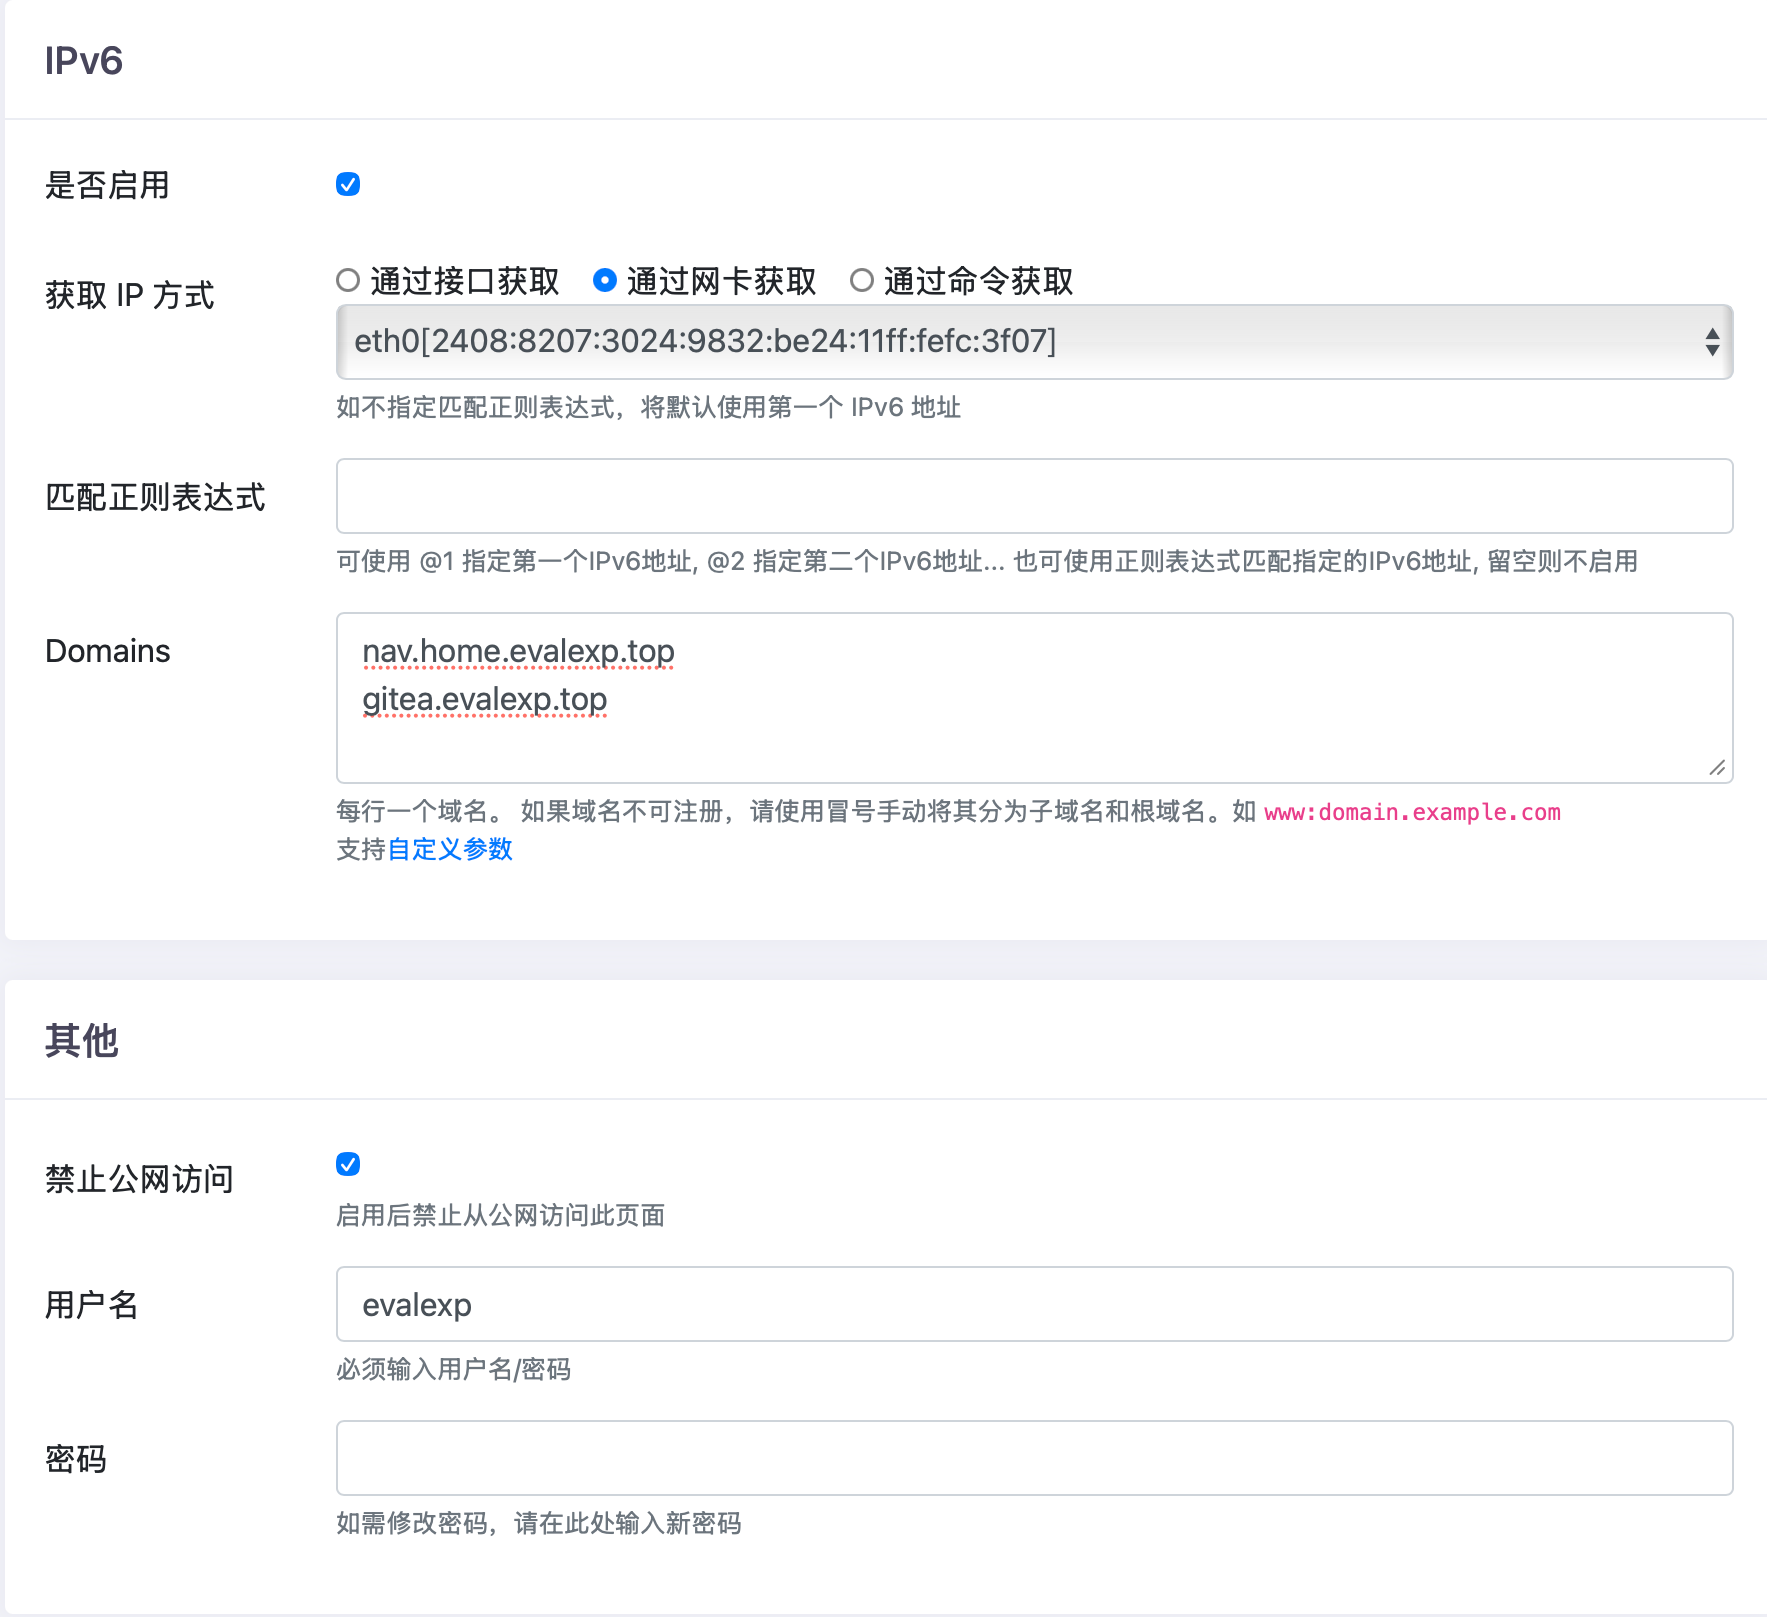Click the Domains field label
The width and height of the screenshot is (1768, 1618).
pyautogui.click(x=108, y=651)
